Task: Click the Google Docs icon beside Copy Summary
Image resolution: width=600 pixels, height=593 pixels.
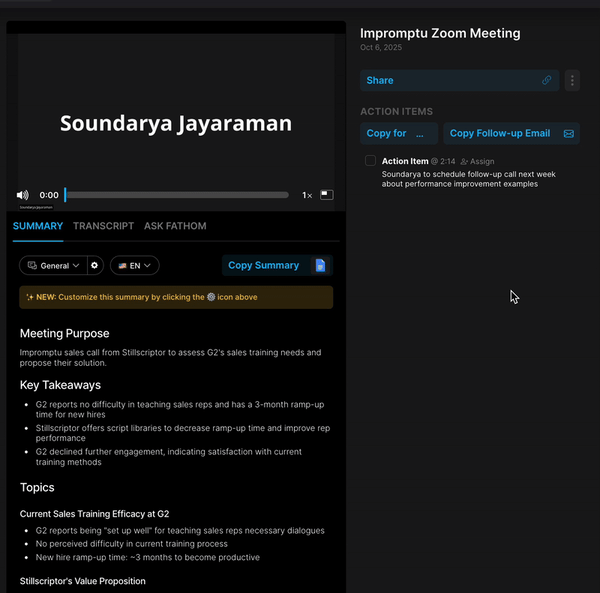Action: (320, 265)
